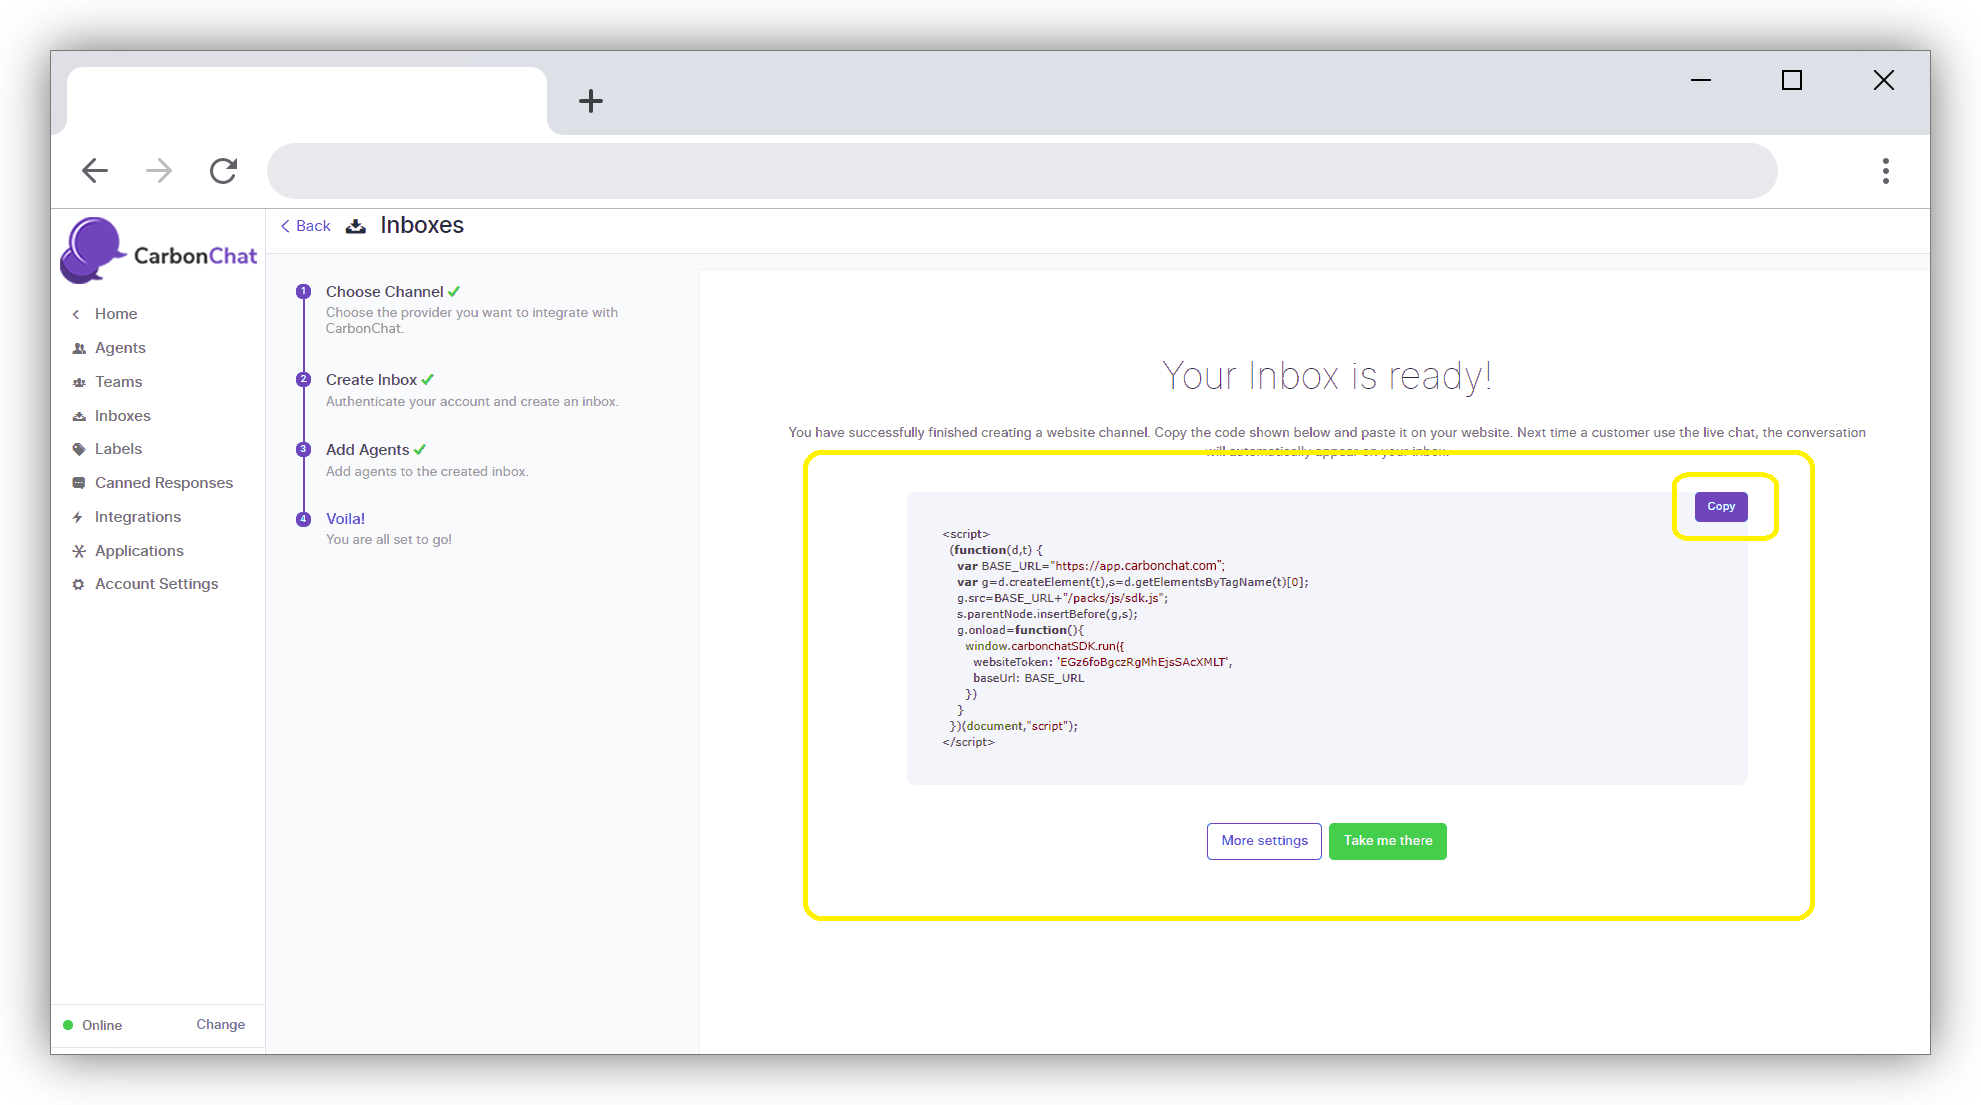Click the Teams sidebar icon

click(79, 382)
